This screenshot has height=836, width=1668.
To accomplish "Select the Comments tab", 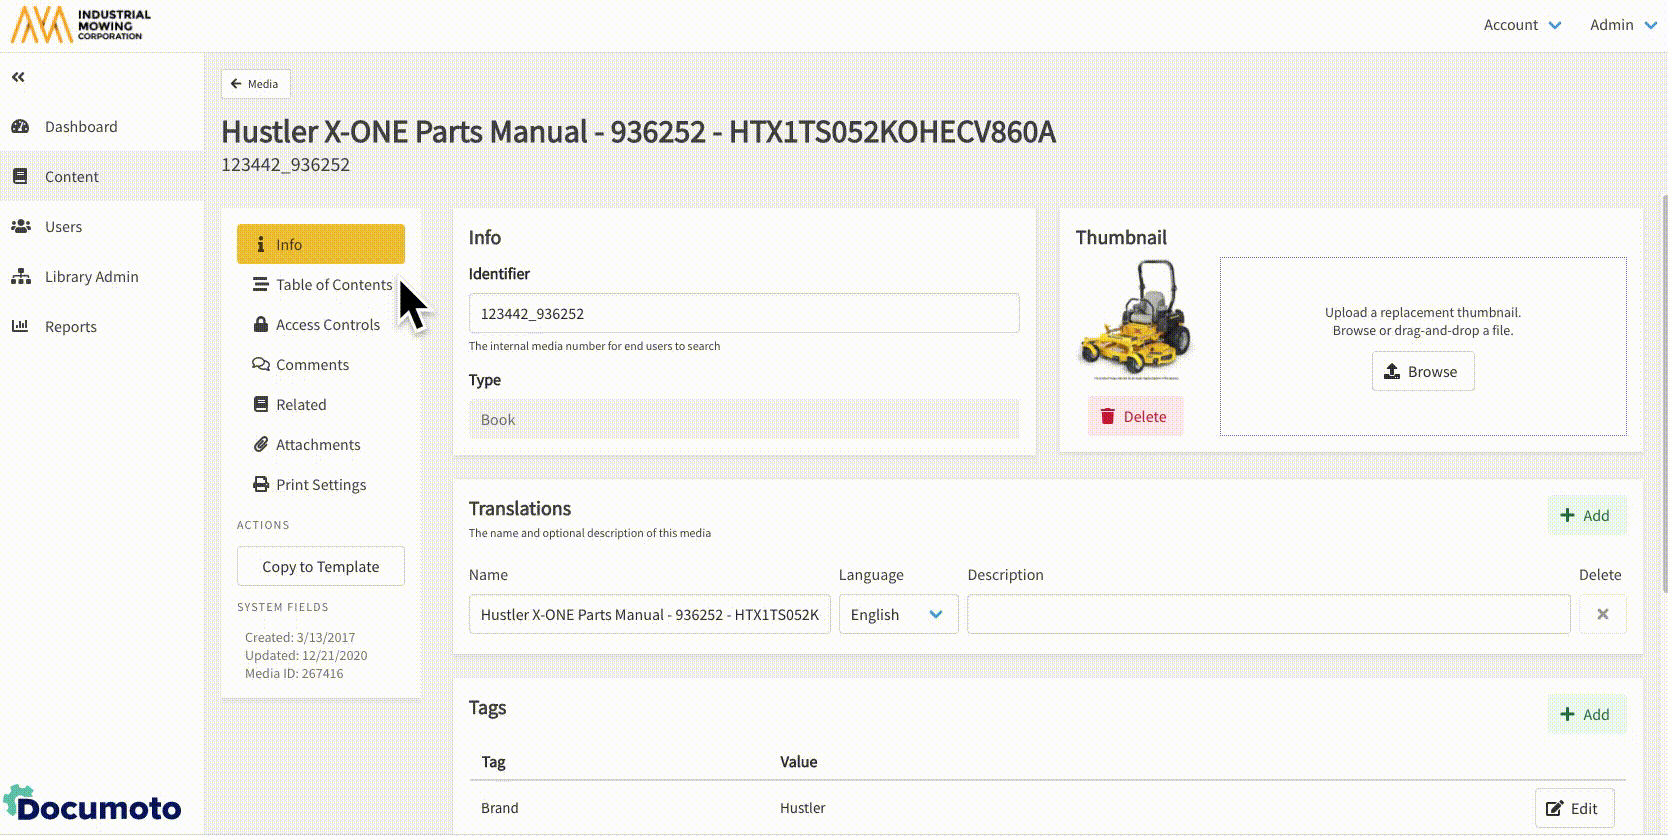I will pos(312,365).
